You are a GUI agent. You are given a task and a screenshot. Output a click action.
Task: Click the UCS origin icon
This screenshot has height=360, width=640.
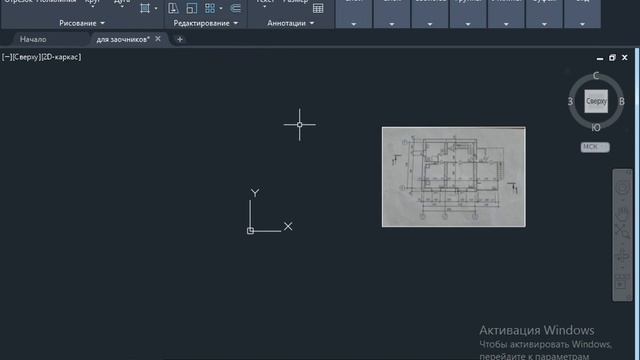250,231
